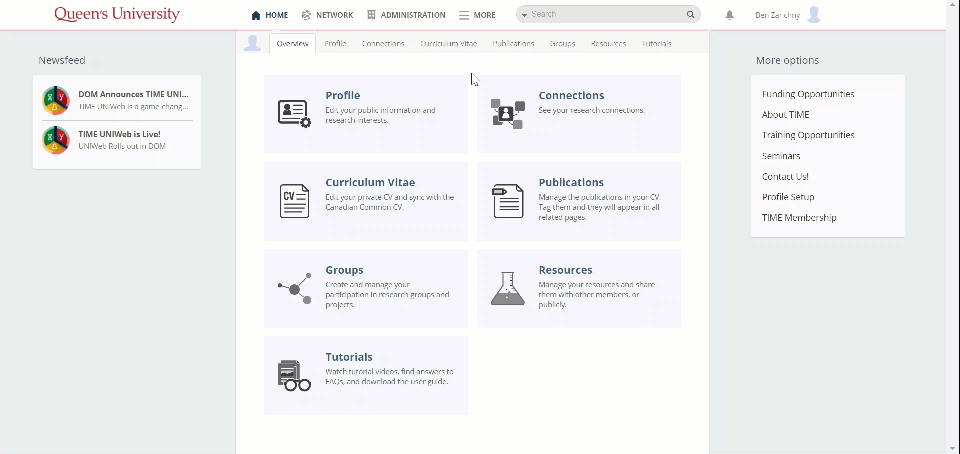The image size is (960, 454).
Task: Click the user avatar in top bar
Action: tap(814, 15)
